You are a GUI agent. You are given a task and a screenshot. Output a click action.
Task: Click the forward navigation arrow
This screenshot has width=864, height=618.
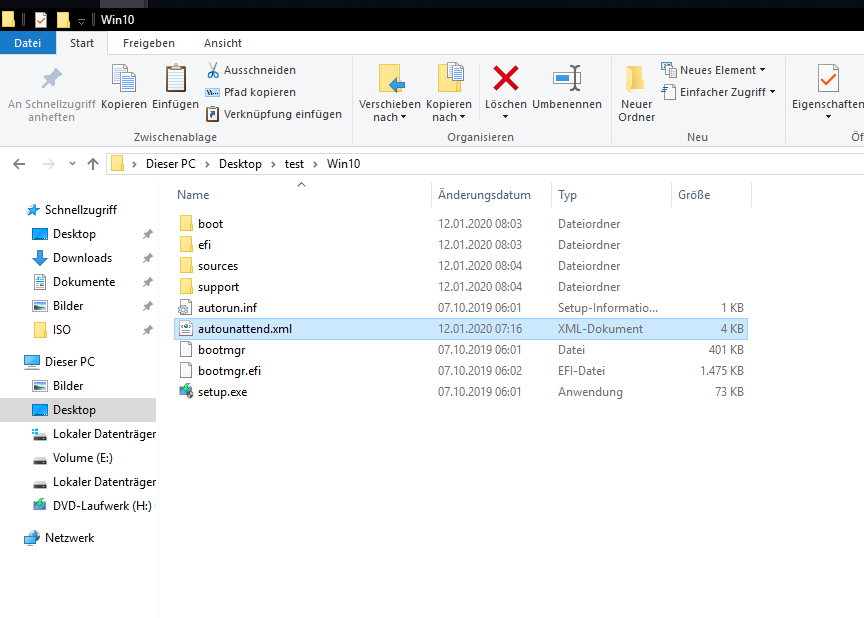tap(48, 164)
